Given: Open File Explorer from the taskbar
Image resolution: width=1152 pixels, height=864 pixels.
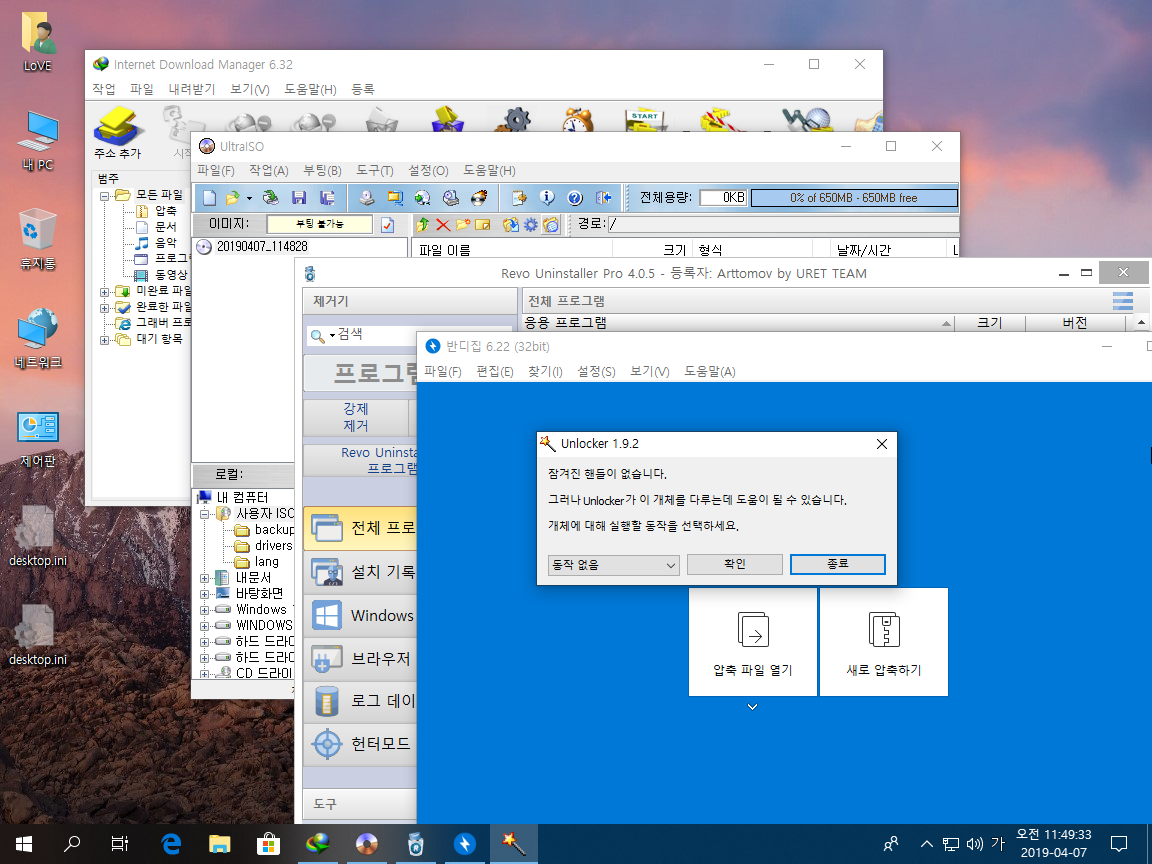Looking at the screenshot, I should pos(220,843).
